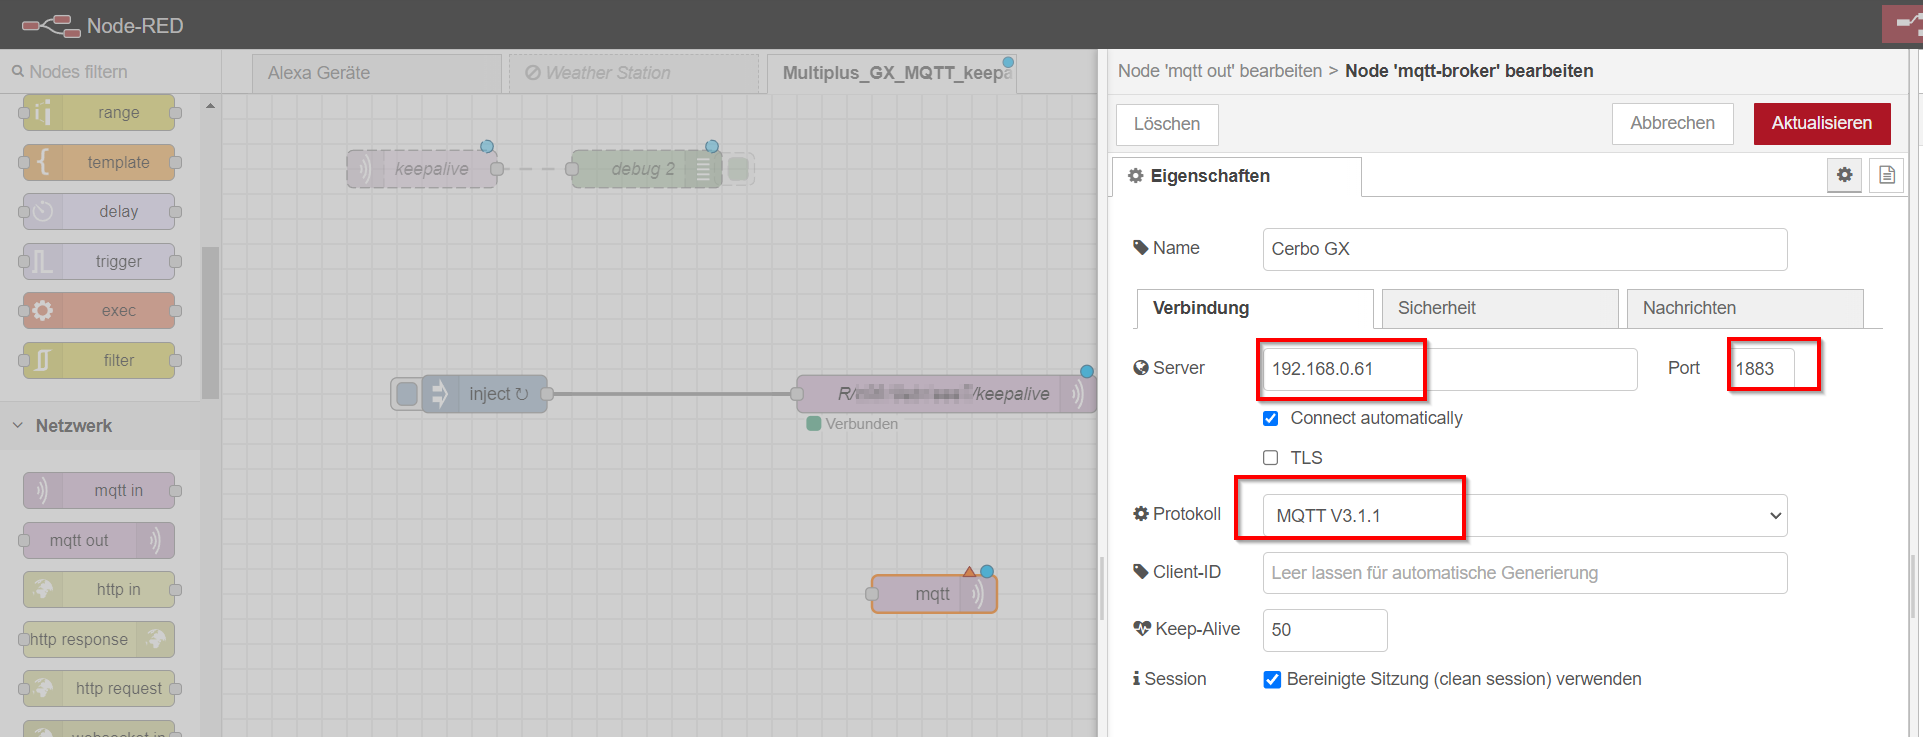The width and height of the screenshot is (1923, 737).
Task: Select the Eigenschaften tab
Action: [x=1236, y=176]
